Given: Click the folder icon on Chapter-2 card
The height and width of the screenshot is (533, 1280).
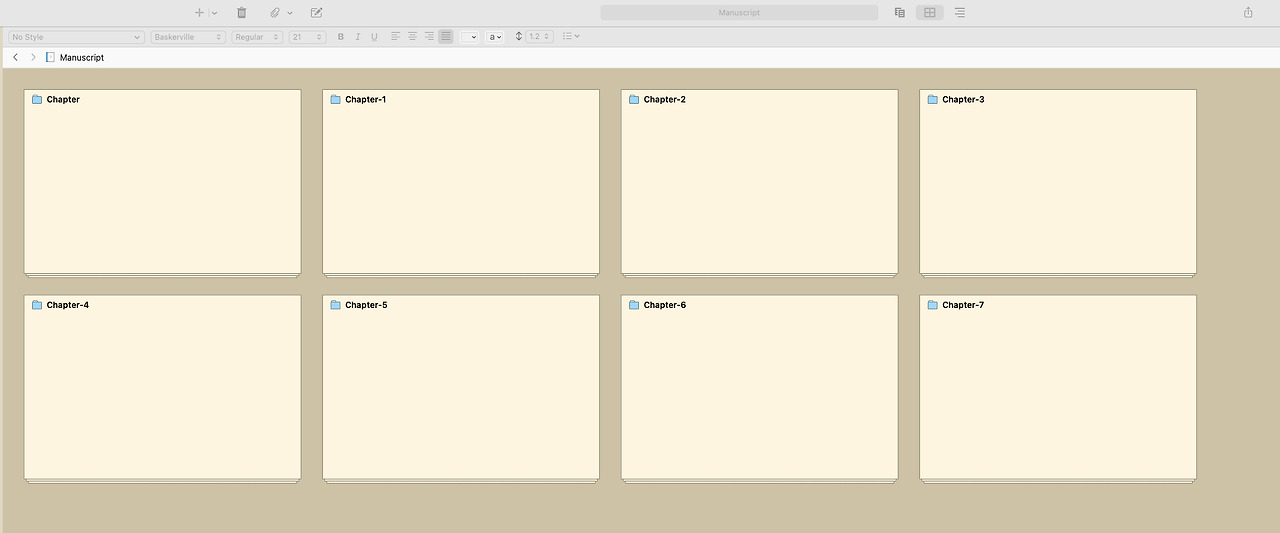Looking at the screenshot, I should tap(634, 100).
